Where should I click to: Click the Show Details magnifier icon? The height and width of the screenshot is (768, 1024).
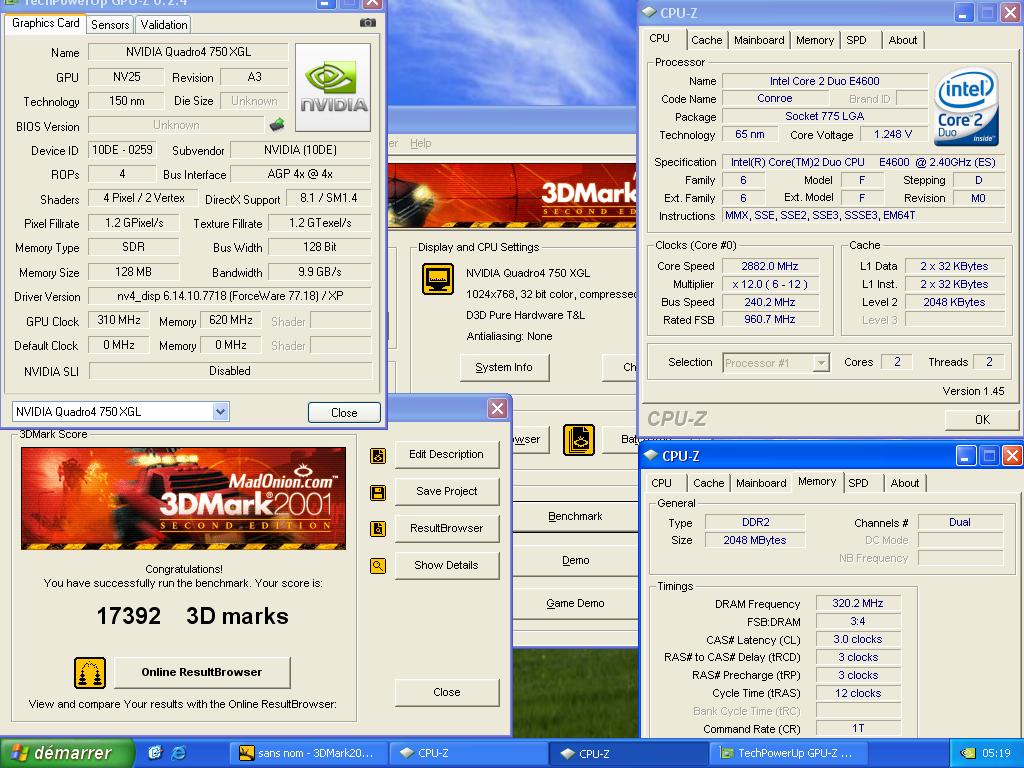(377, 566)
